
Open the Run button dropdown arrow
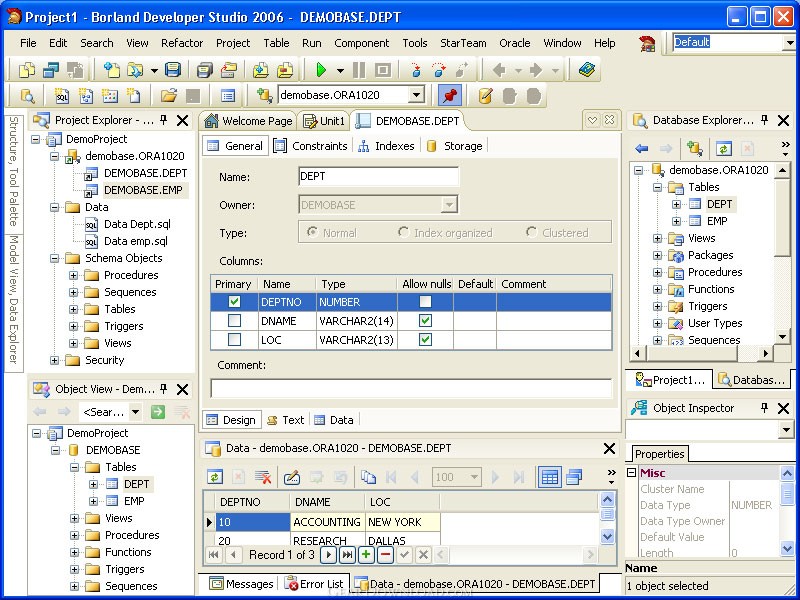(340, 70)
